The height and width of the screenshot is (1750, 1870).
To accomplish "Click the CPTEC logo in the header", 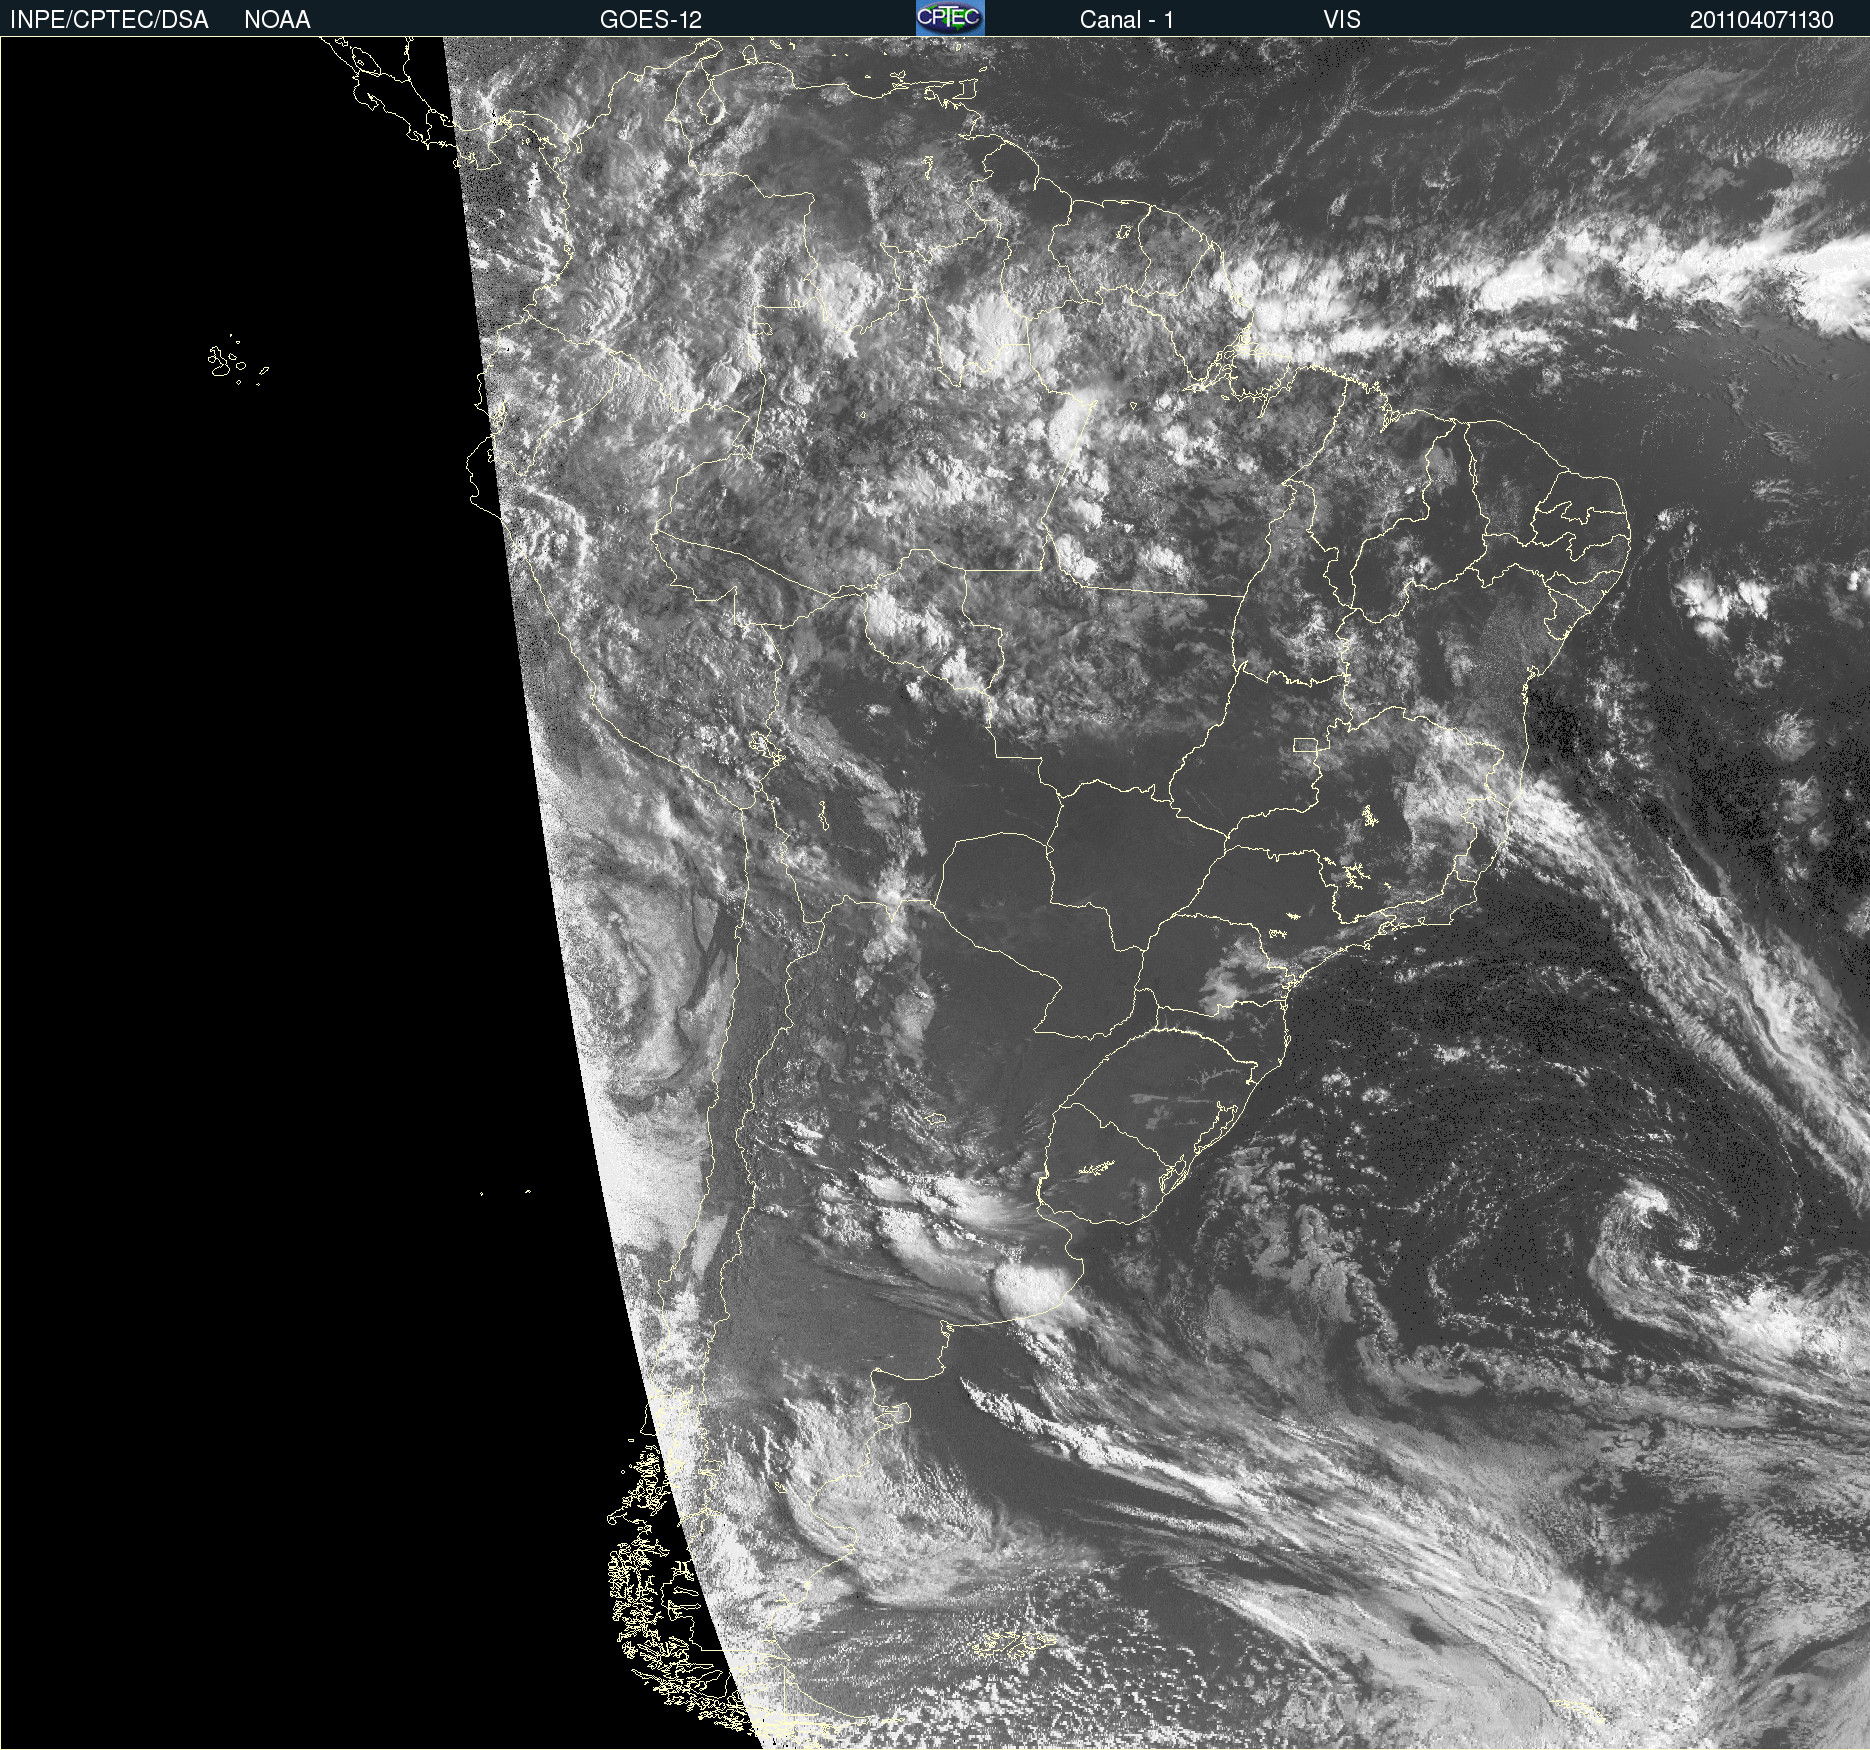I will pyautogui.click(x=950, y=18).
